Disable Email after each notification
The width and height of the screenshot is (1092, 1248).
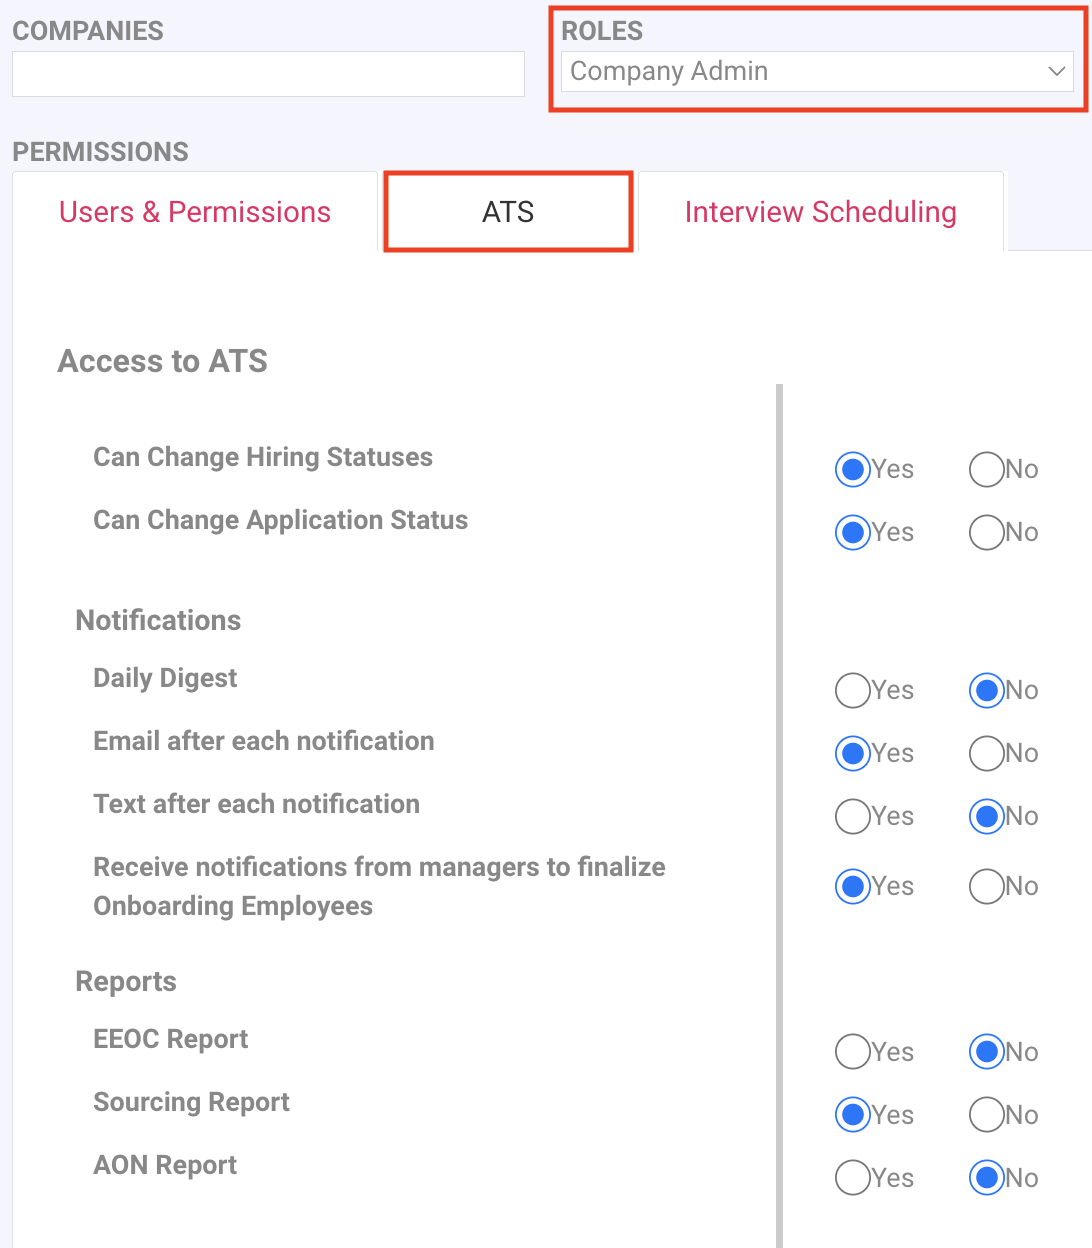coord(986,753)
